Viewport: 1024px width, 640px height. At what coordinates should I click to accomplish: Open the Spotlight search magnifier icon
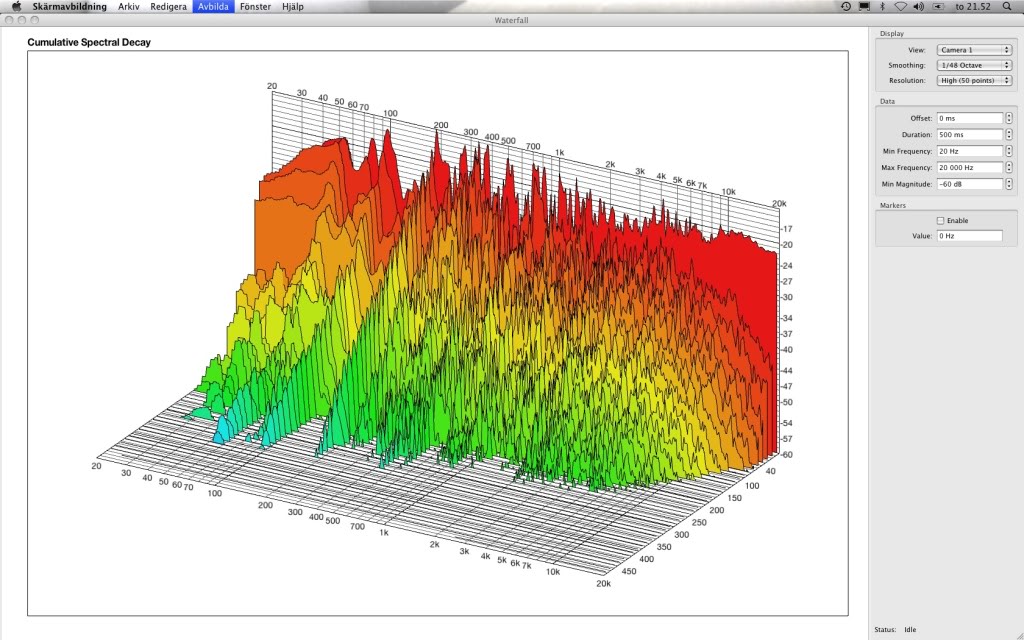[1006, 6]
